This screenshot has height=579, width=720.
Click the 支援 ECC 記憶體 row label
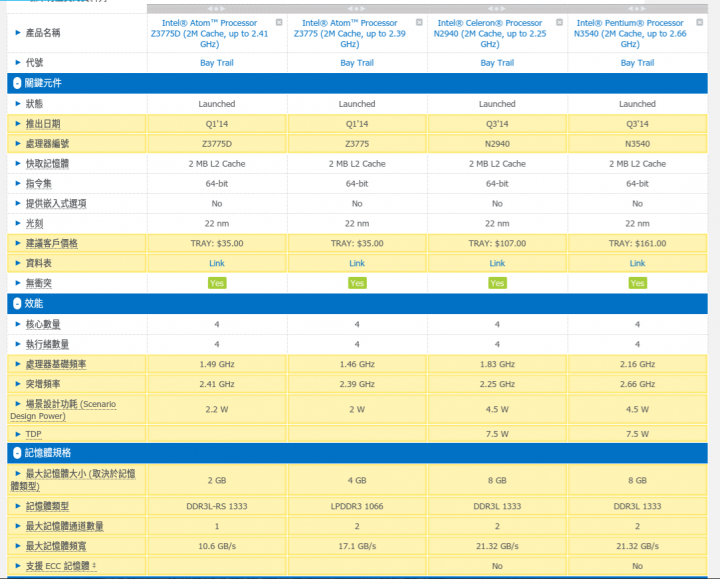pos(61,566)
